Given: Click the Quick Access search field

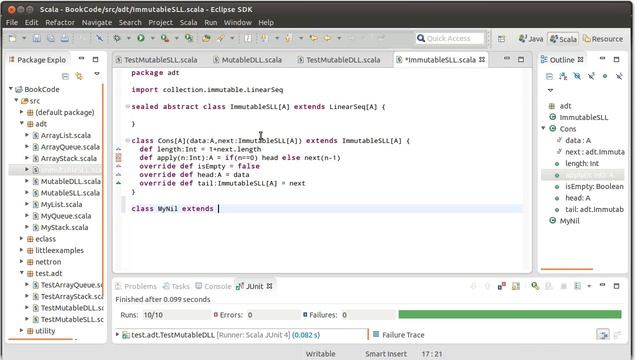Looking at the screenshot, I should (449, 38).
